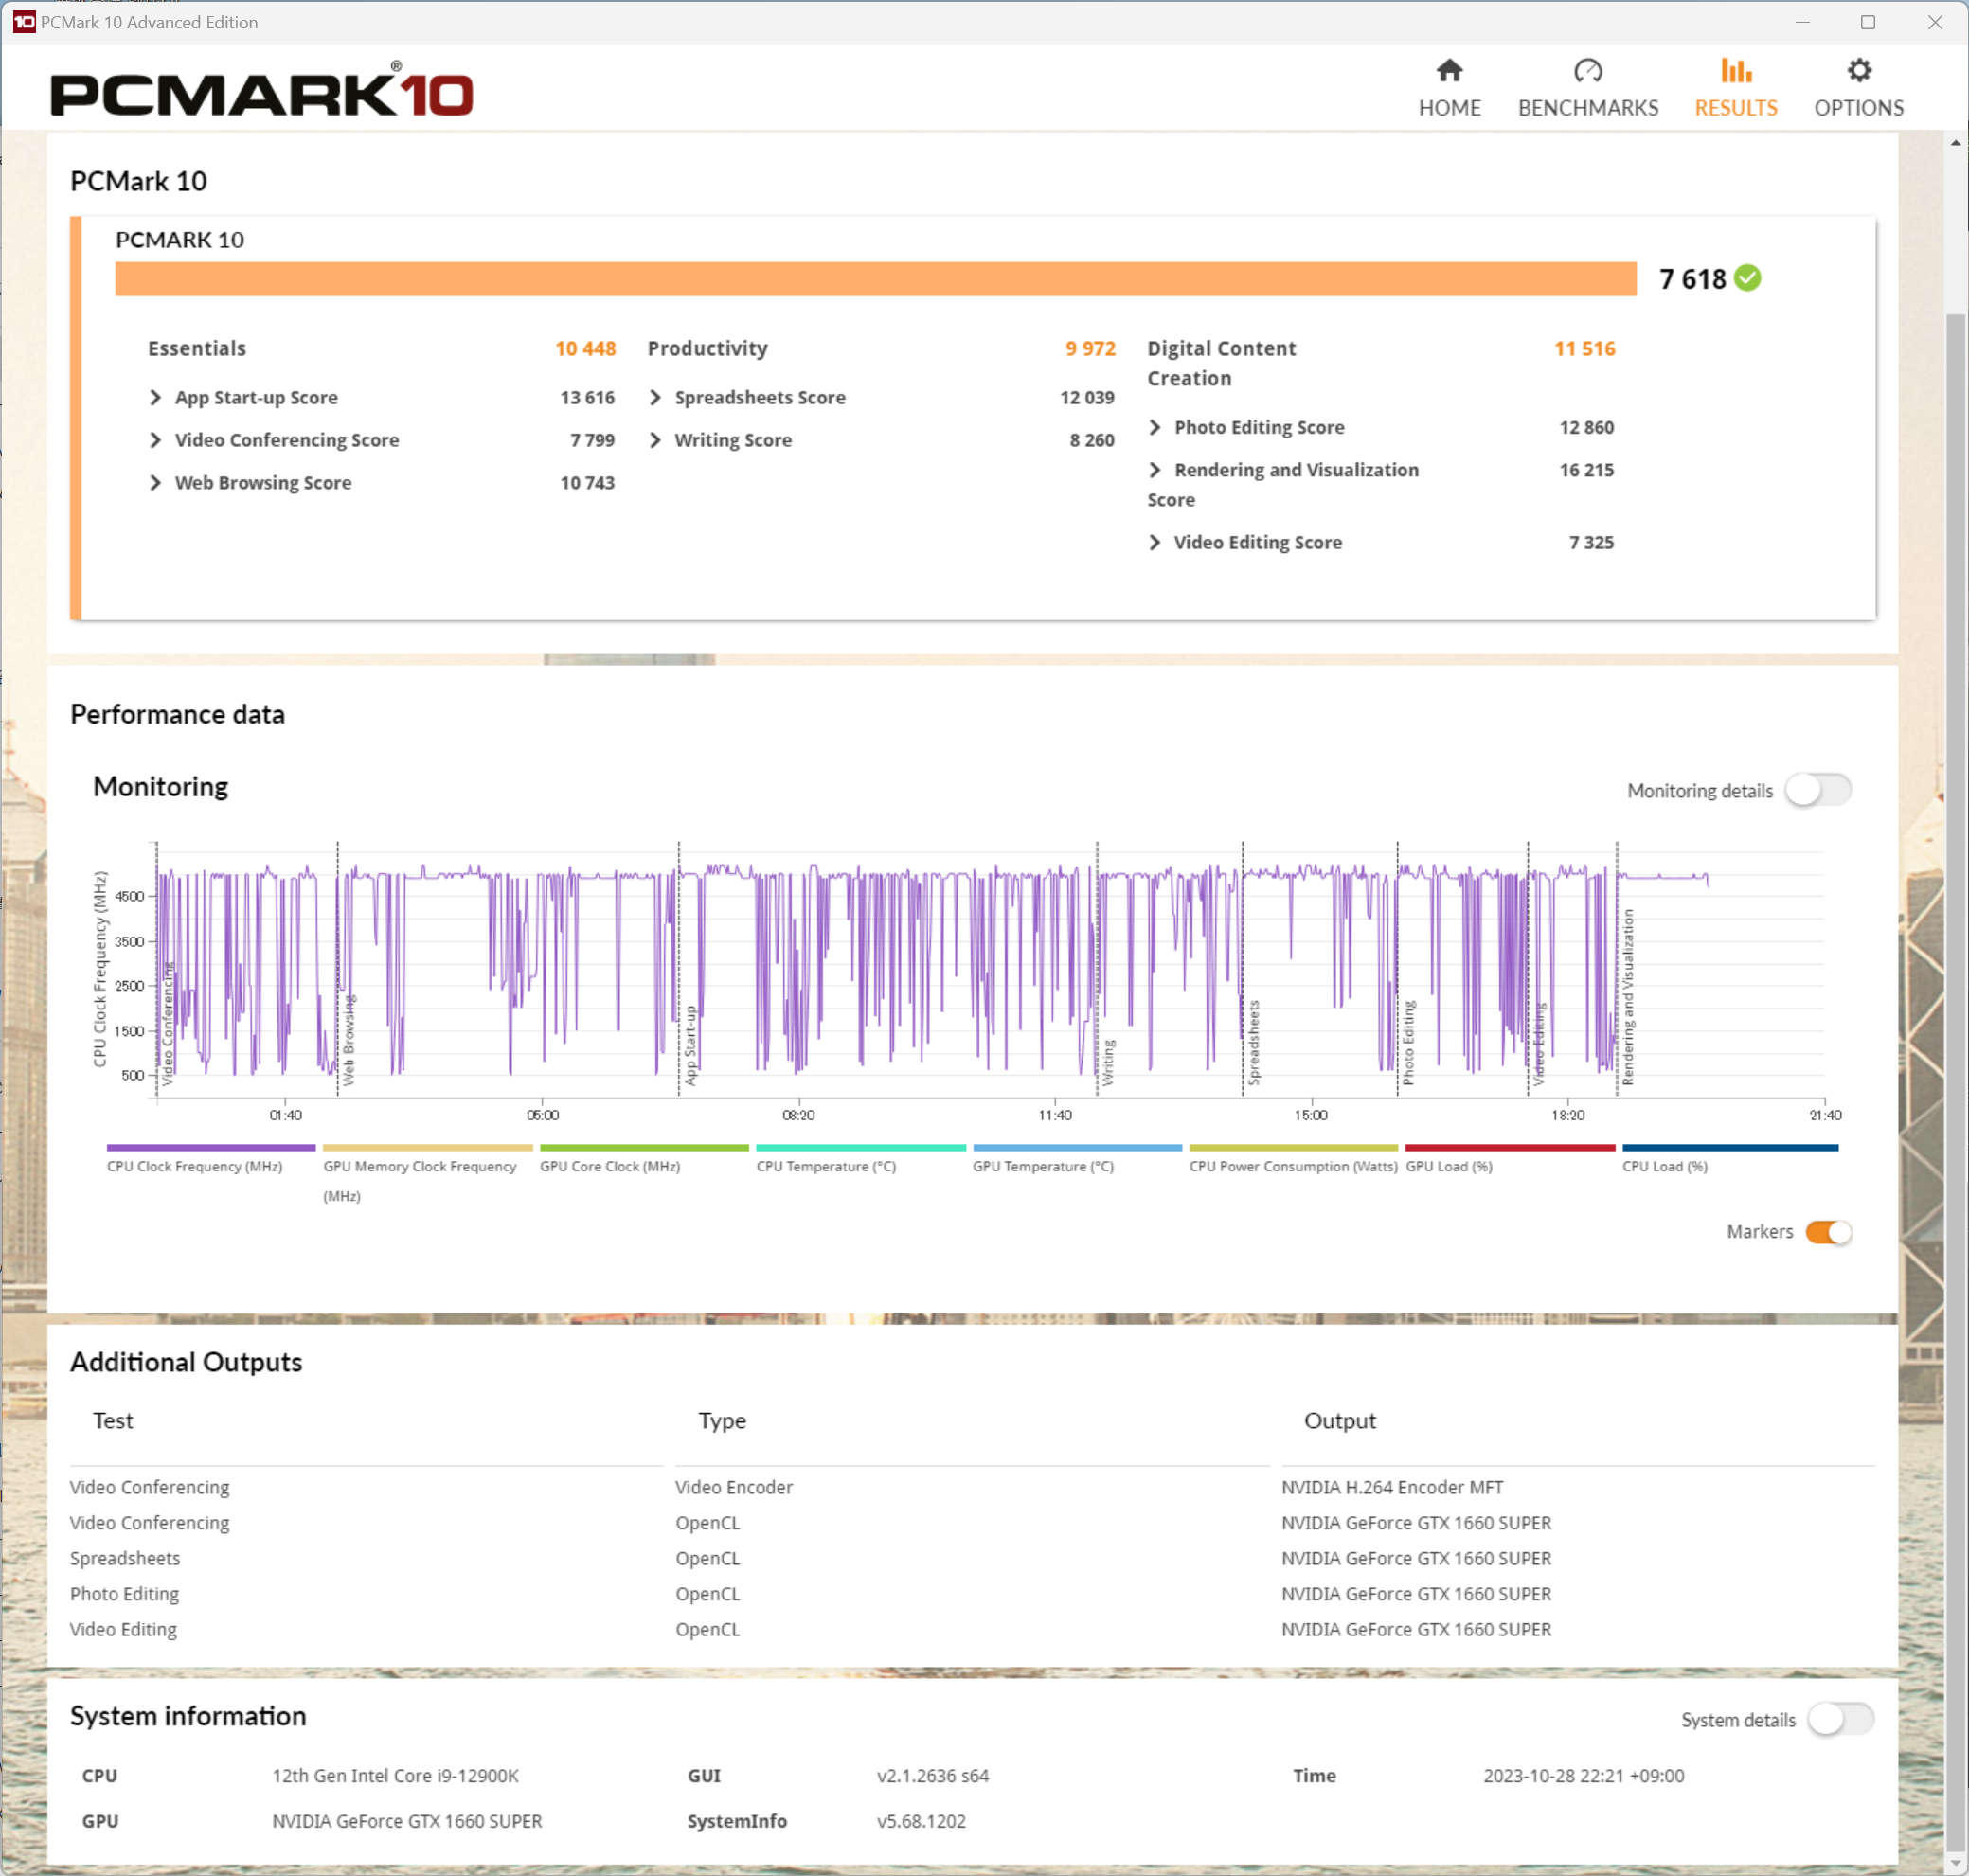Enable the System details toggle
Screen dimensions: 1969x1876
(1840, 1719)
